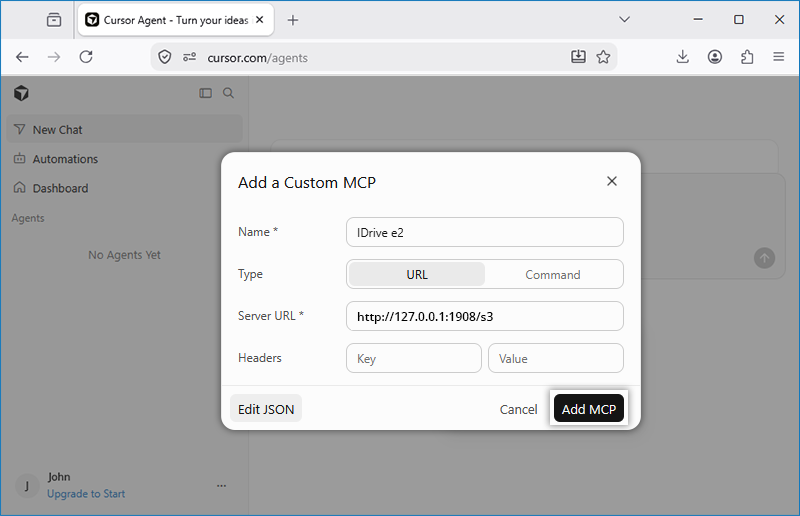Open site permissions icon in address bar
Image resolution: width=800 pixels, height=516 pixels.
click(x=189, y=57)
